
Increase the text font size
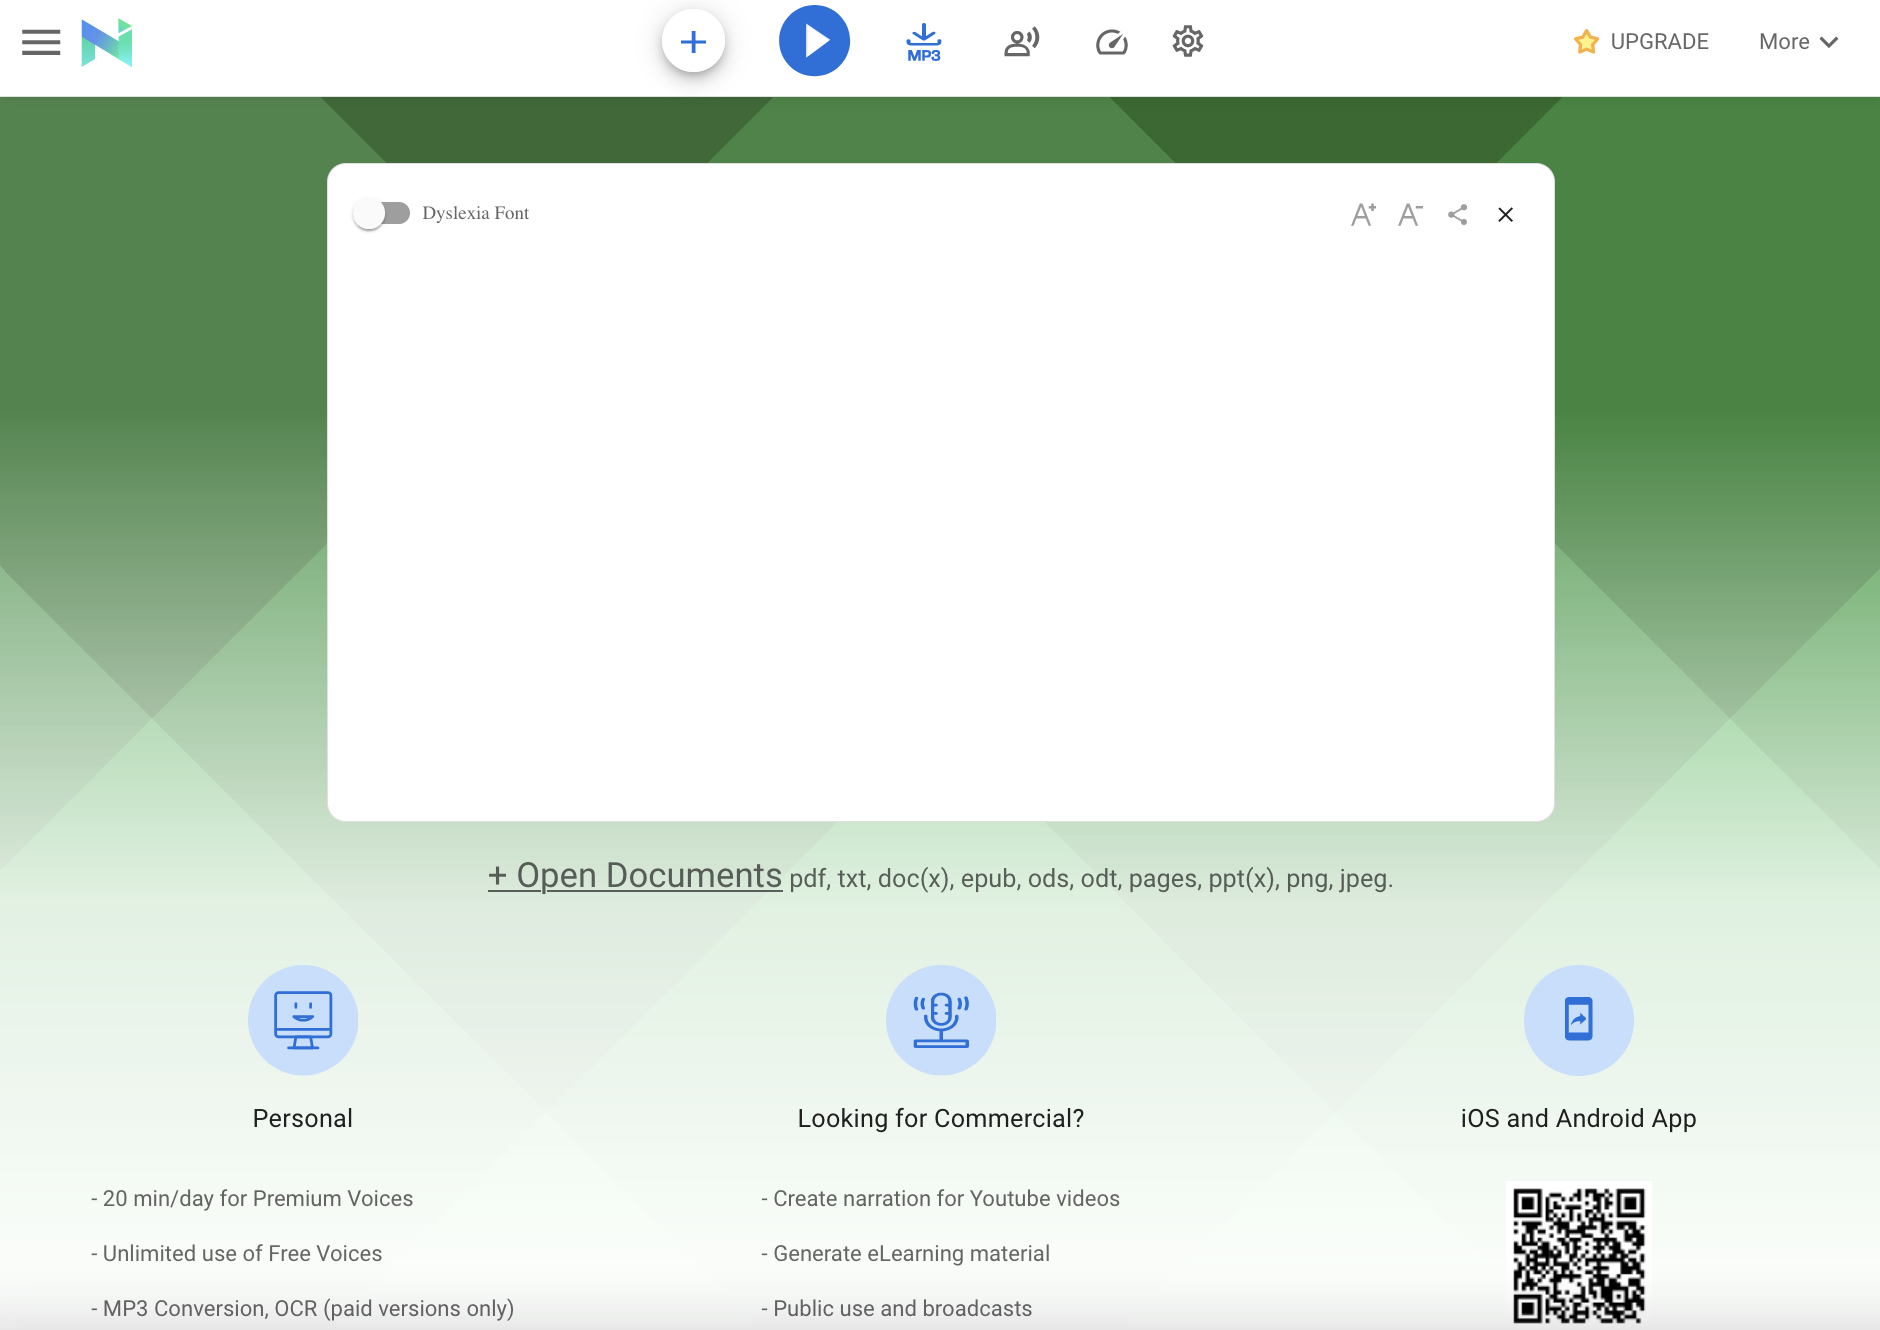point(1363,214)
